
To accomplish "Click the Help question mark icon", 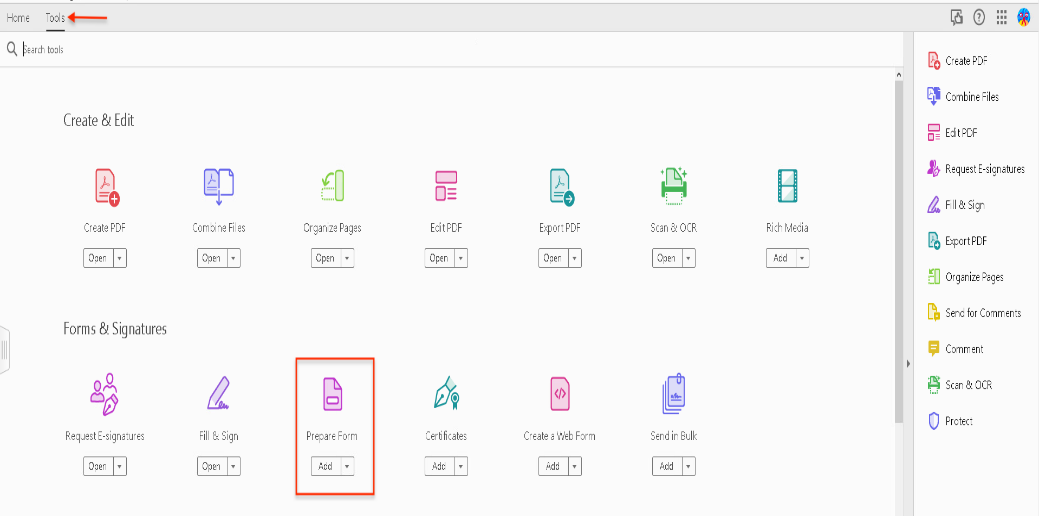I will point(979,17).
